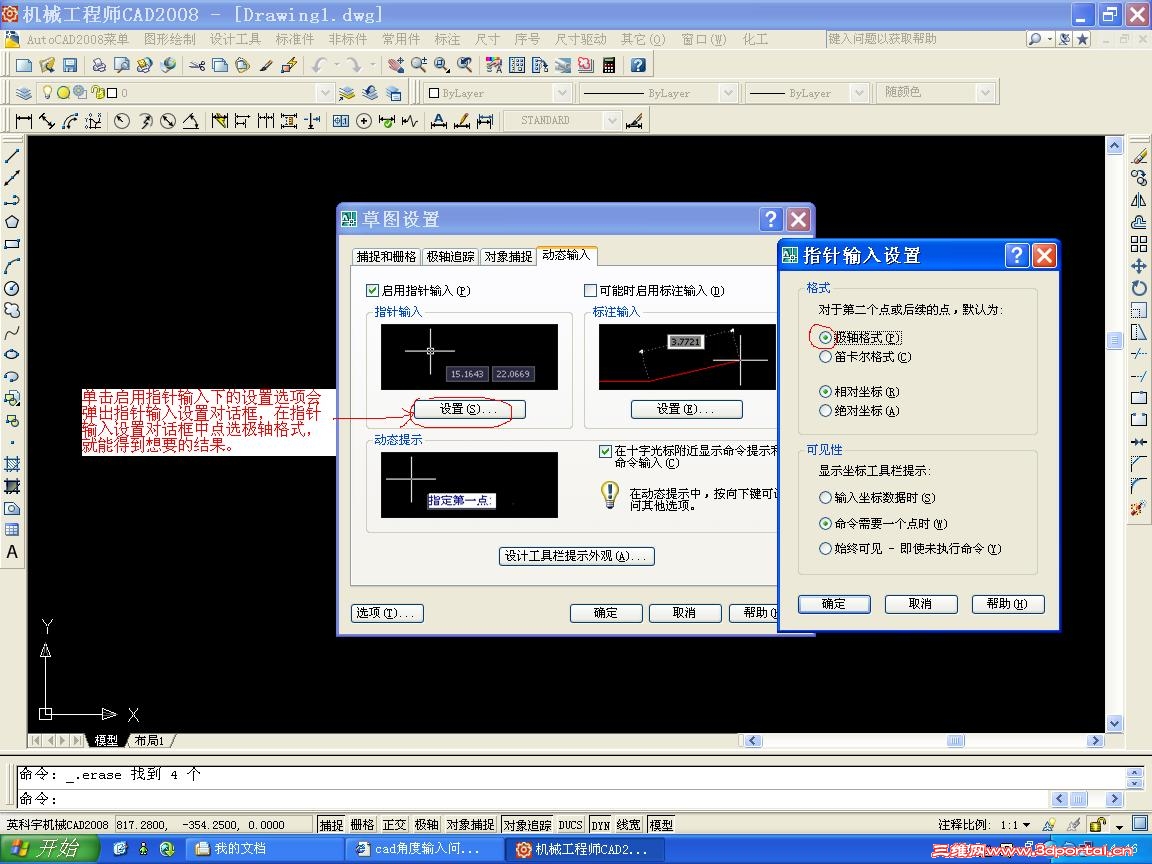
Task: Click the Print icon
Action: (x=98, y=65)
